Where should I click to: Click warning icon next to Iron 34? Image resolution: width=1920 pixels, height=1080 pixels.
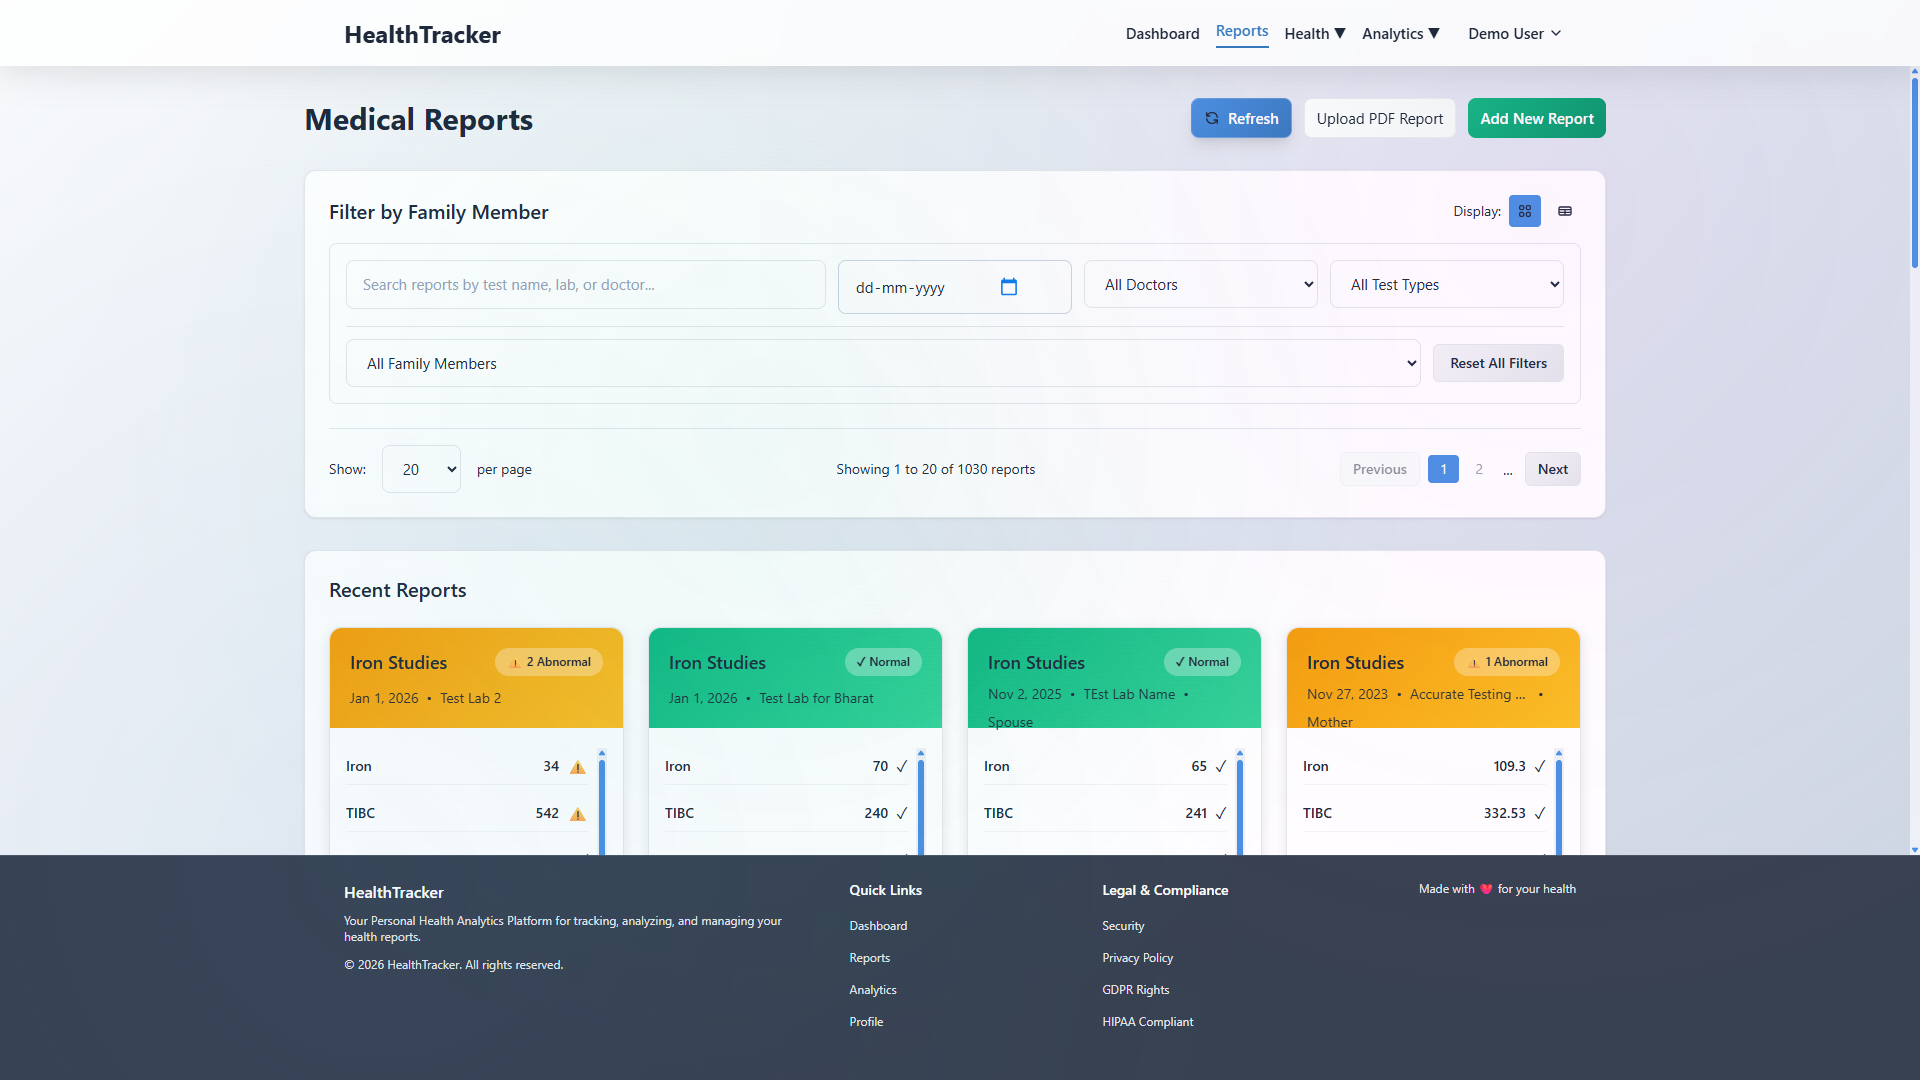[x=577, y=767]
